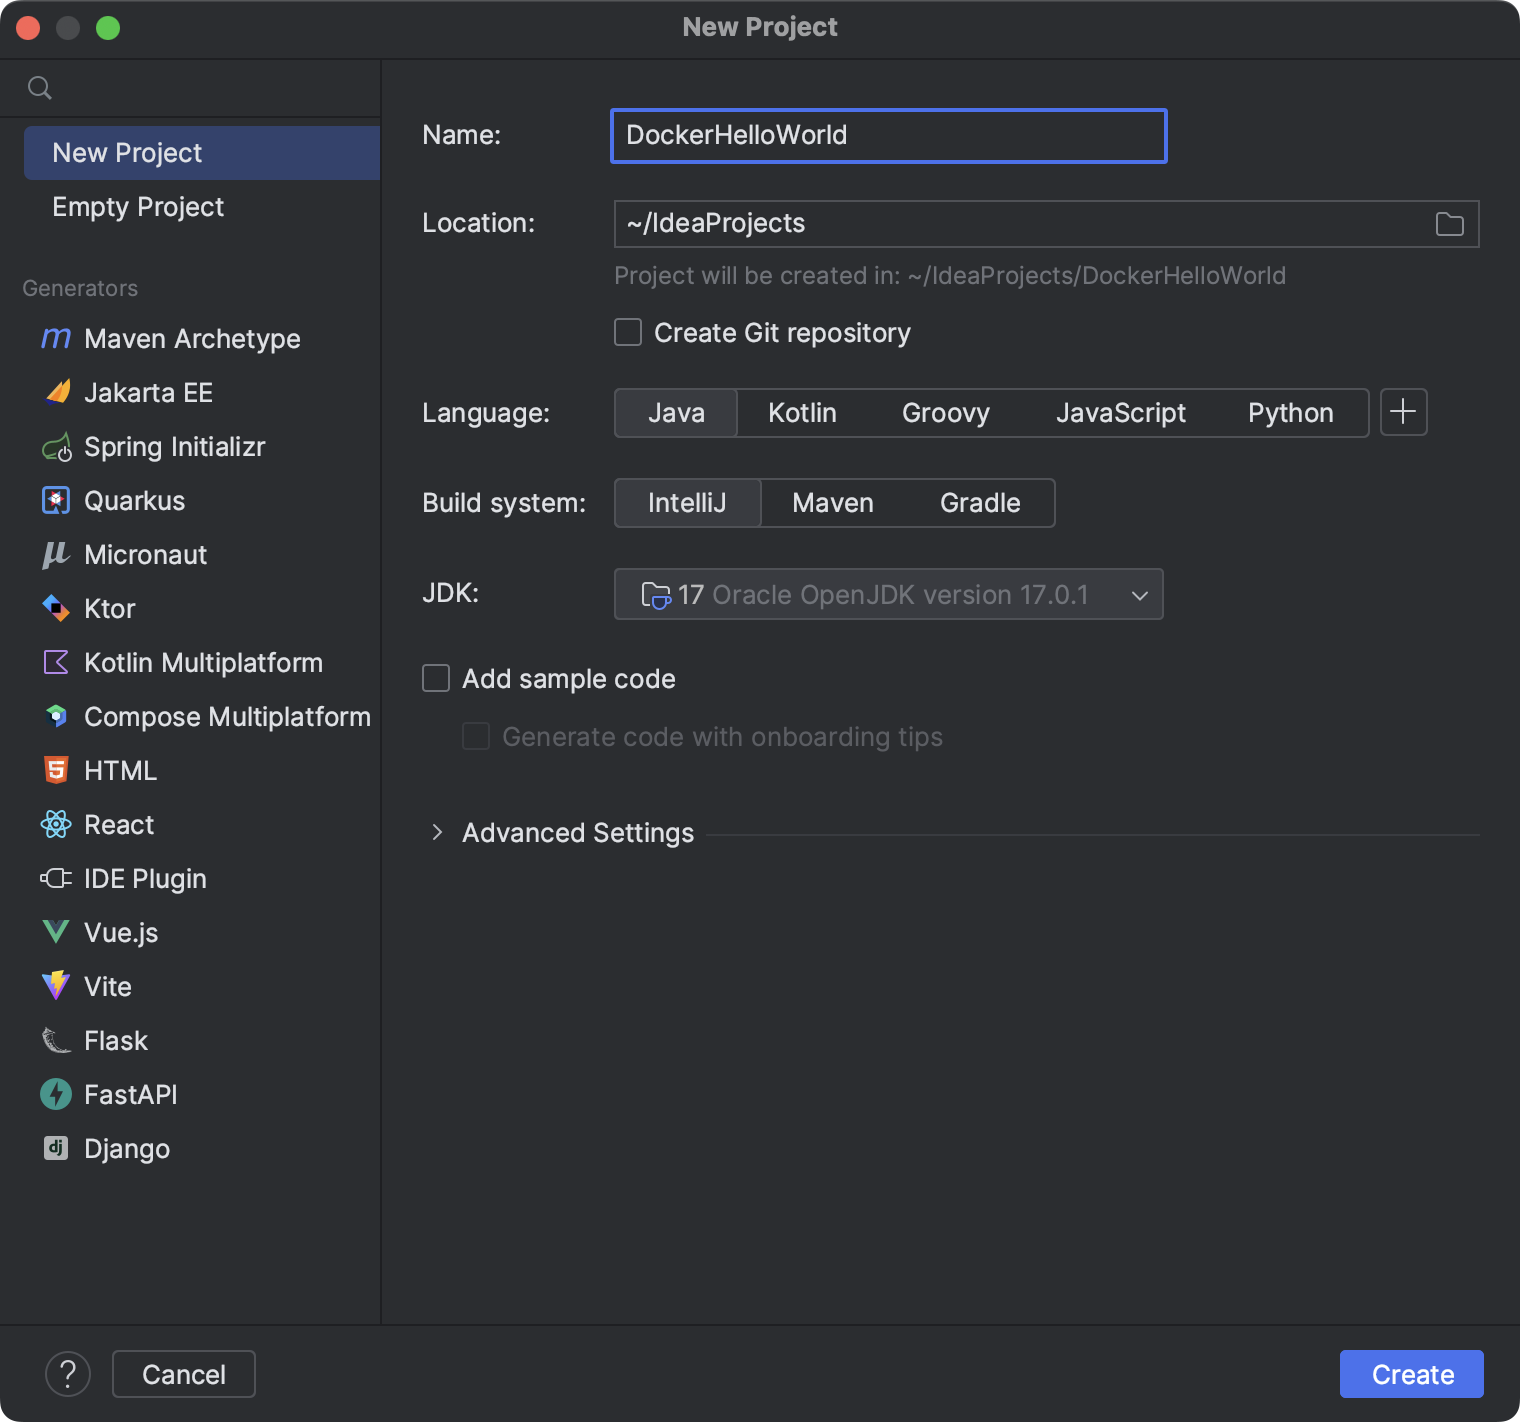Enable Create Git repository checkbox
Viewport: 1520px width, 1422px height.
pos(628,332)
